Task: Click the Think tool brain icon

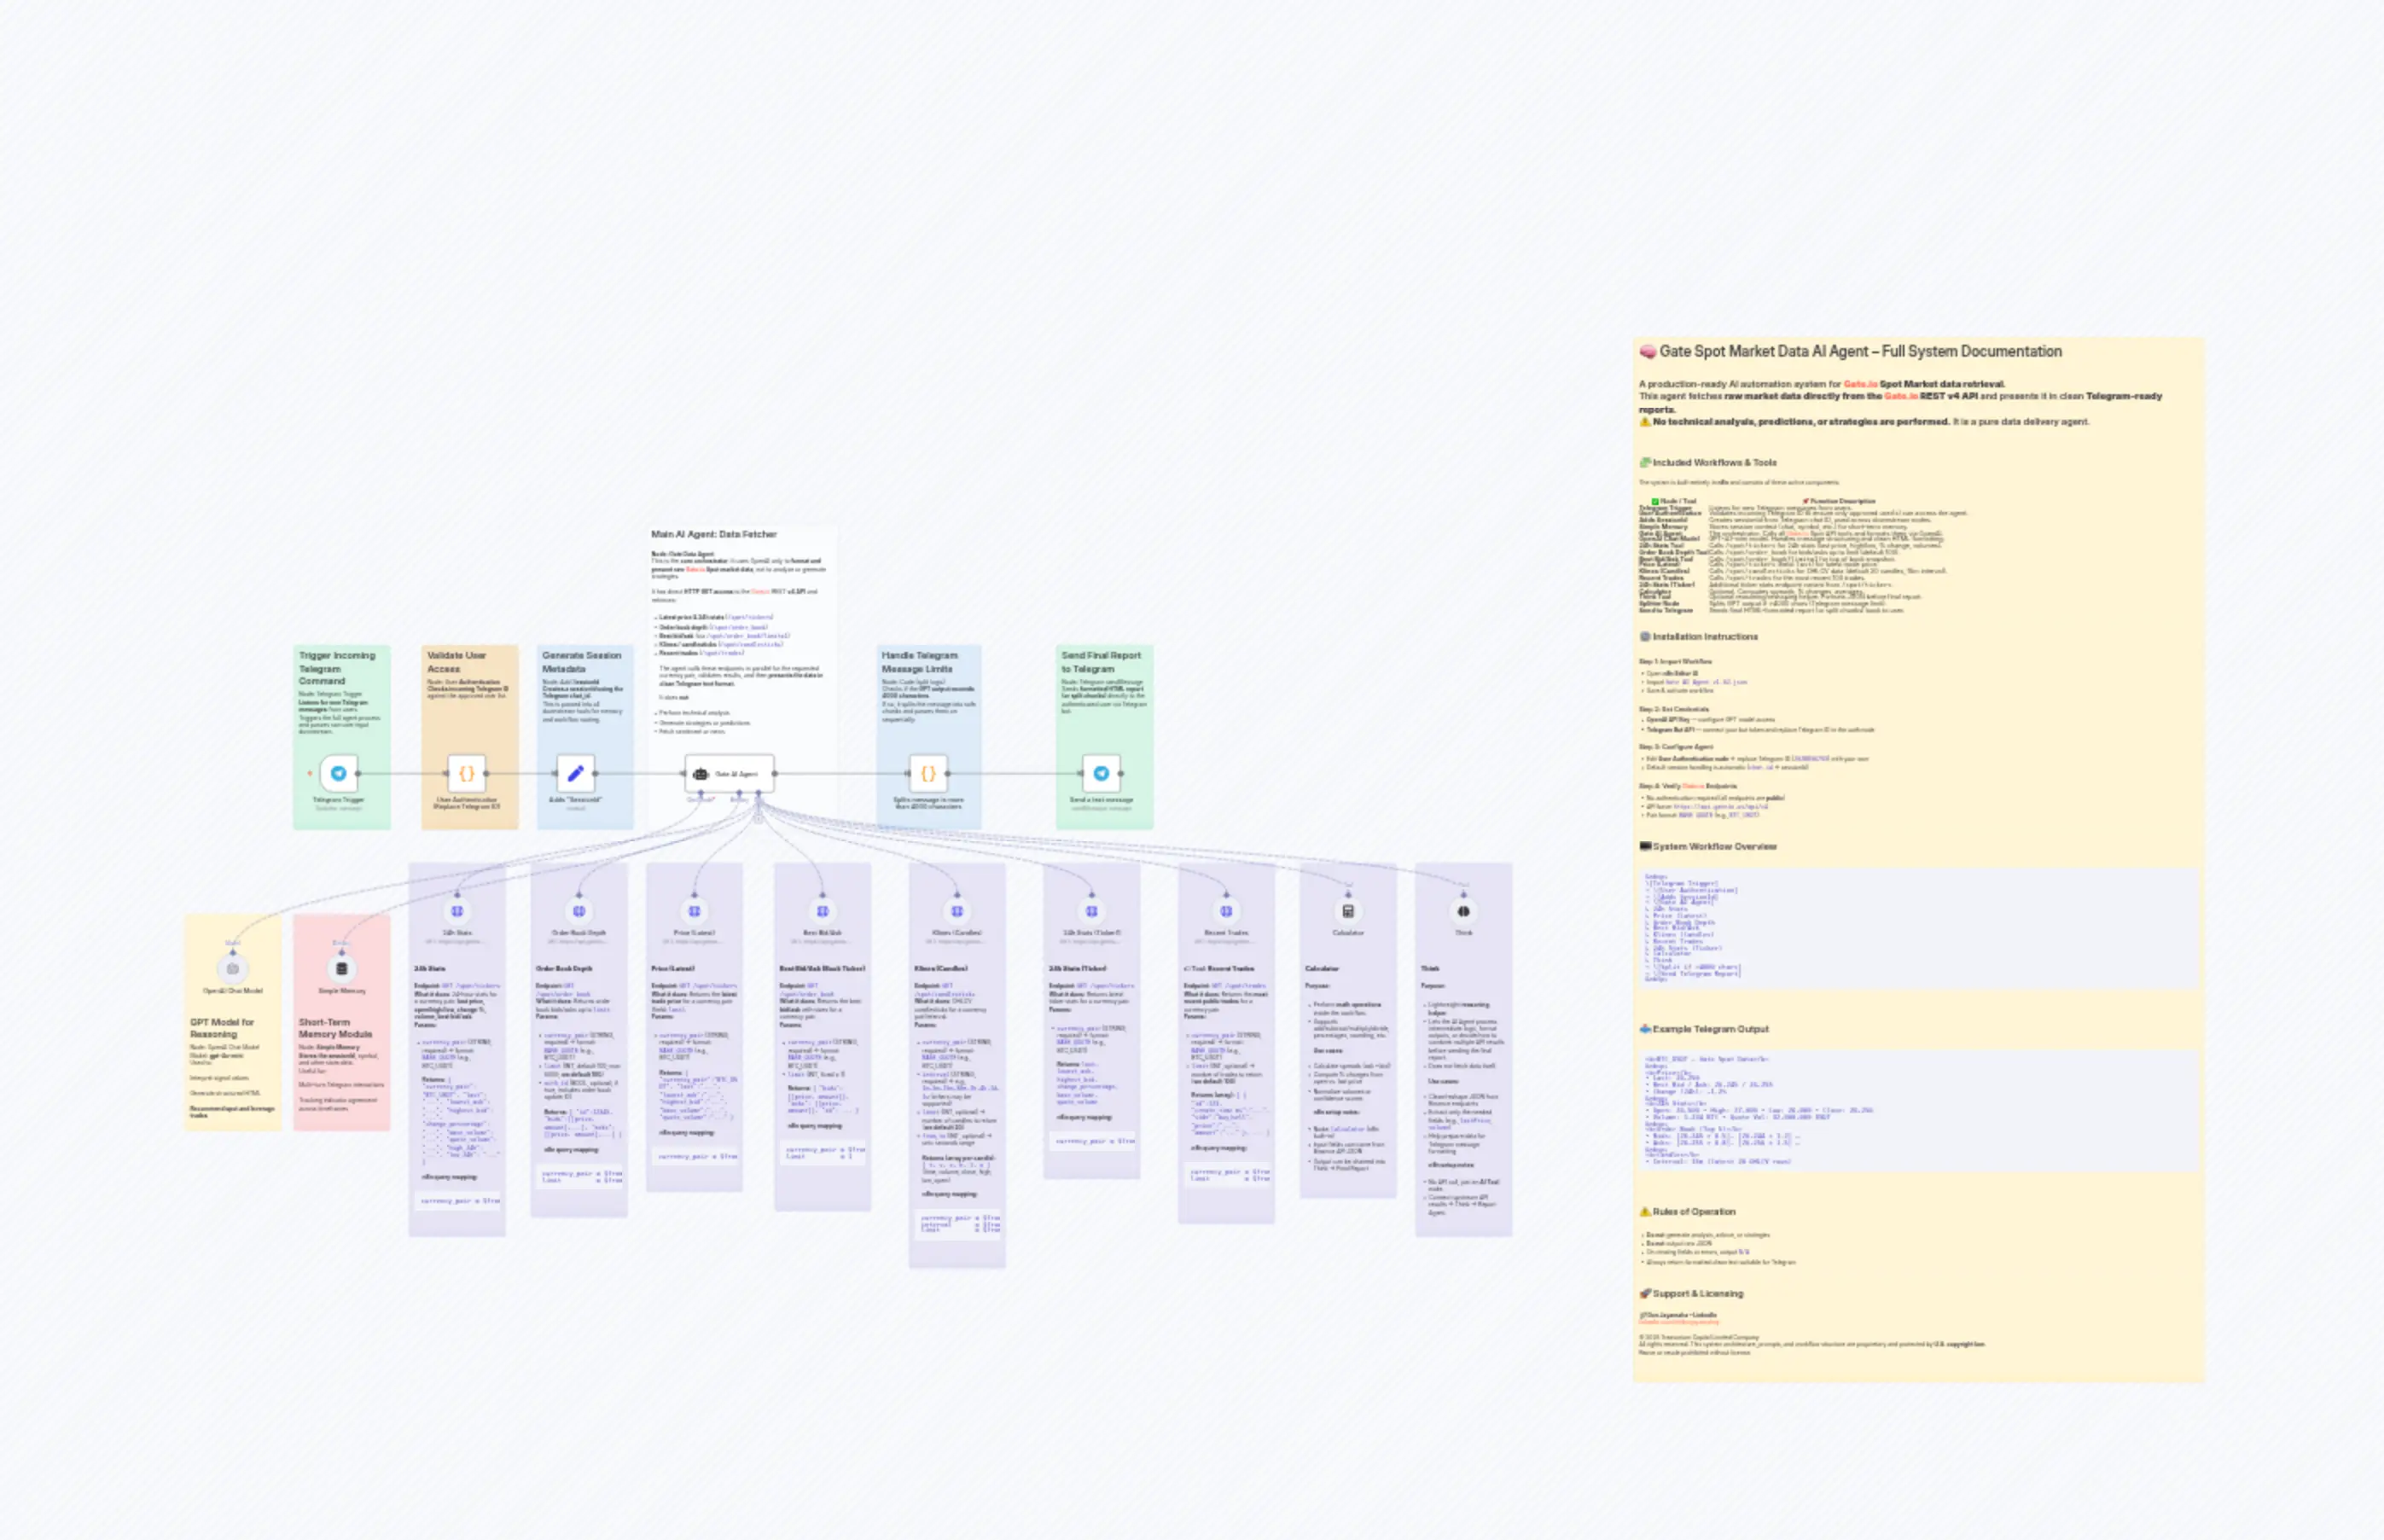Action: click(x=1464, y=911)
